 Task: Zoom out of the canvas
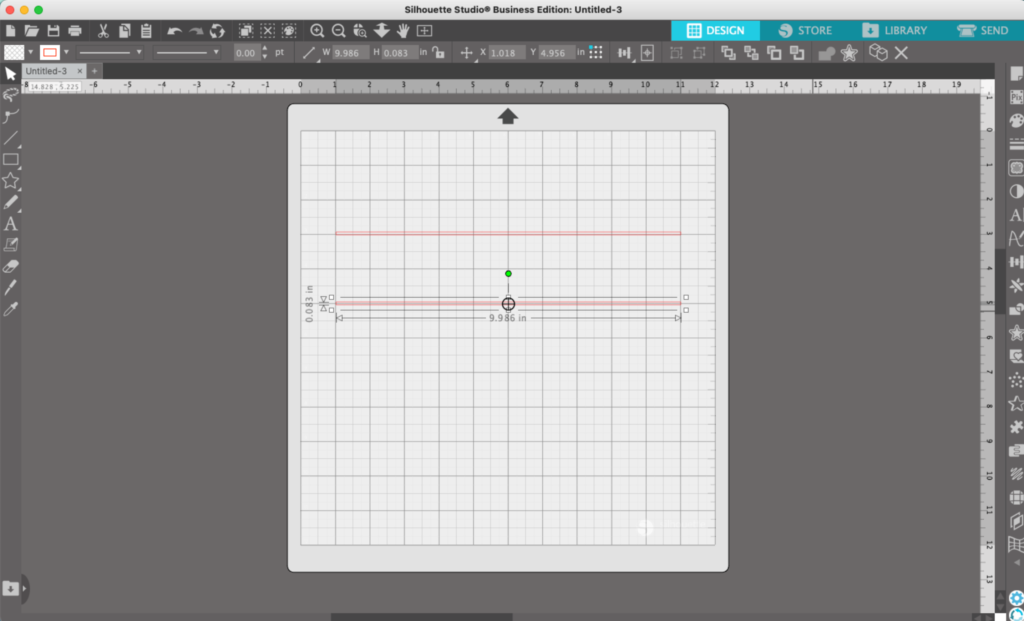[x=338, y=31]
